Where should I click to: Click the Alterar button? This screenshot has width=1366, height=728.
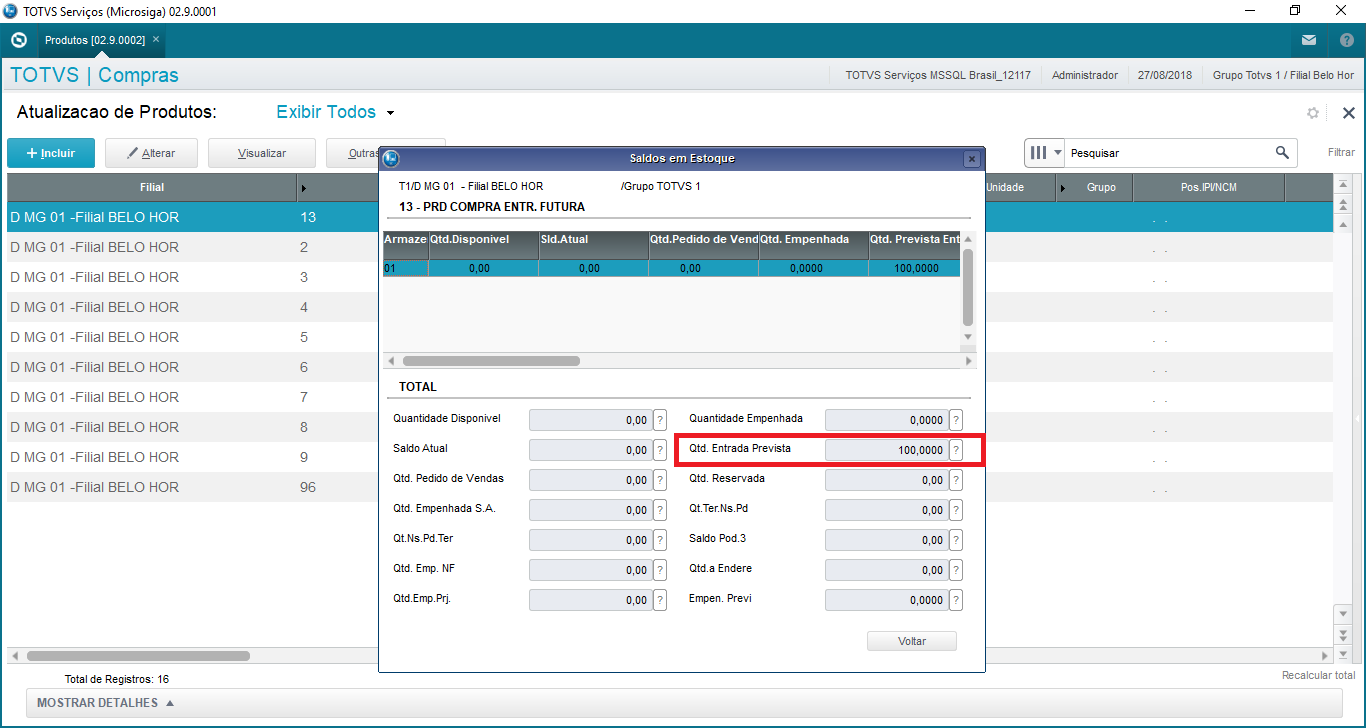[x=151, y=153]
